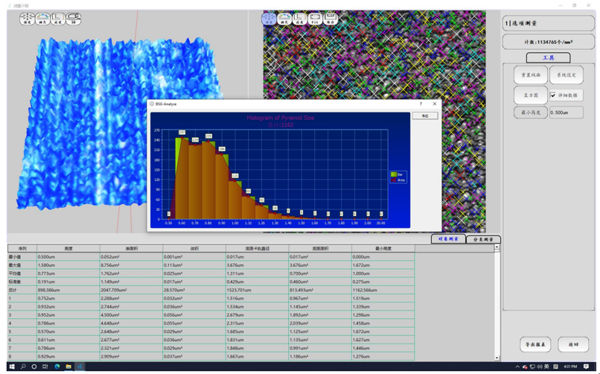
Task: Click the highlighted blue icon above the image view
Action: [269, 19]
